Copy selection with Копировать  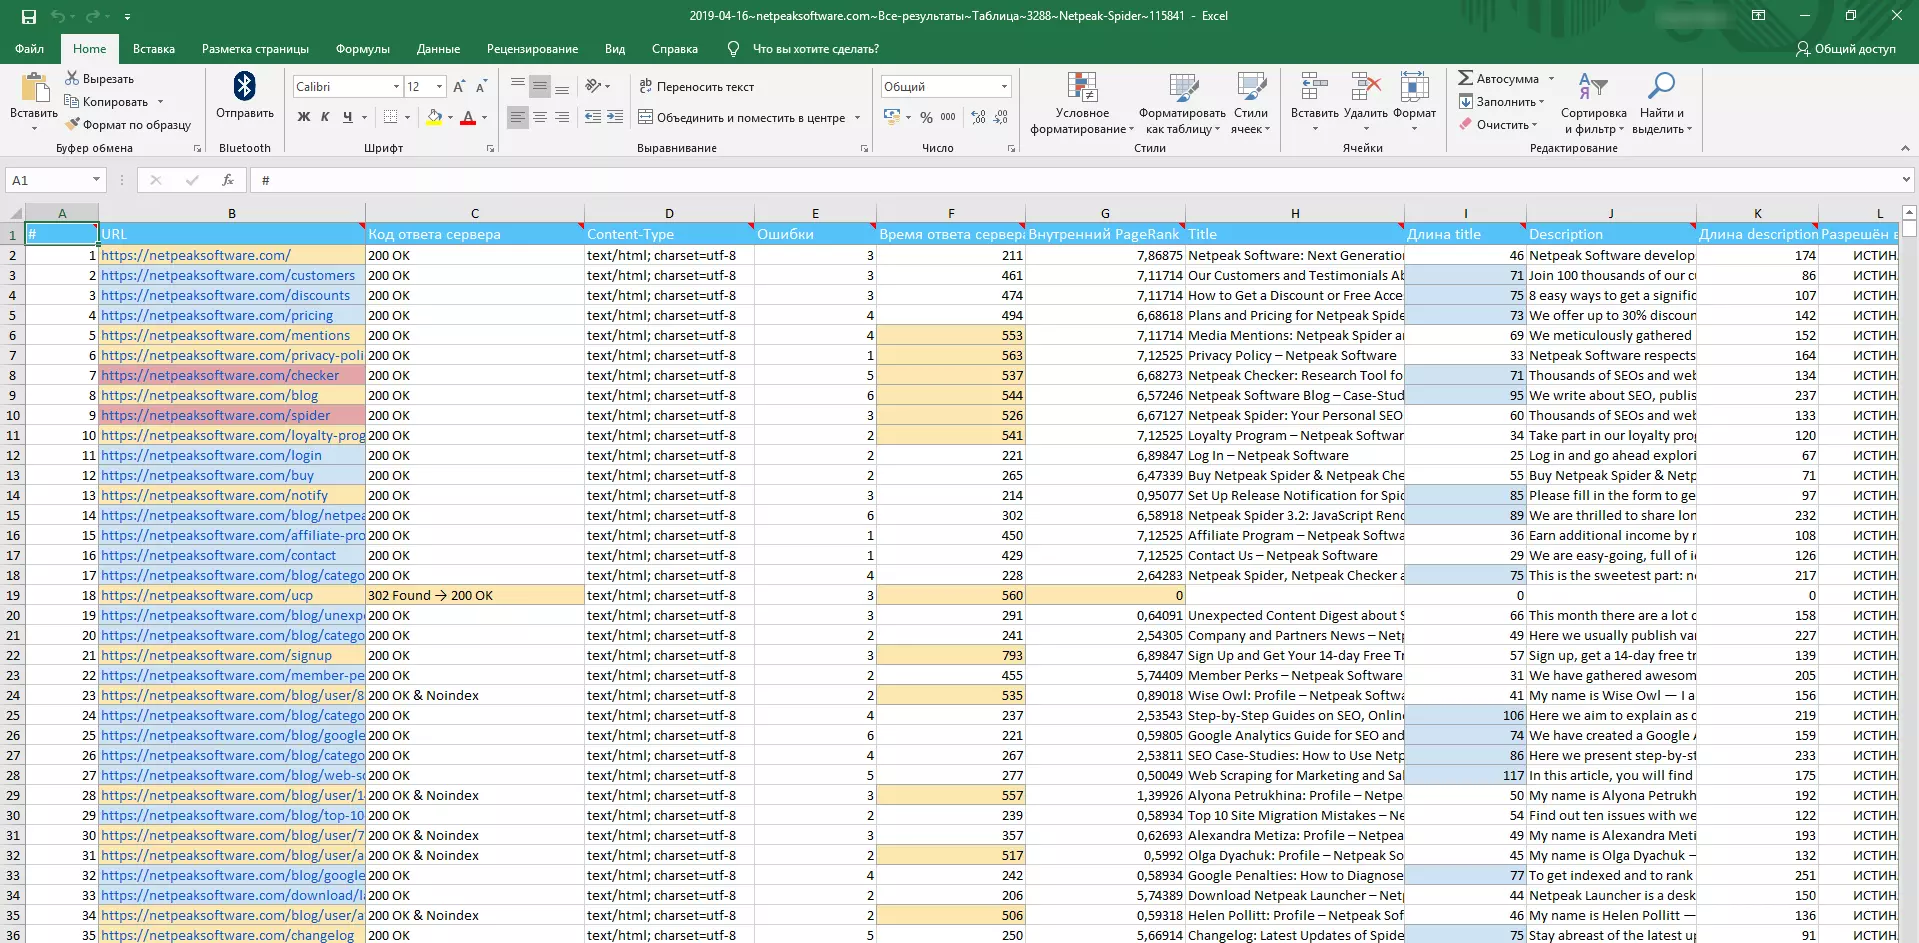point(106,102)
